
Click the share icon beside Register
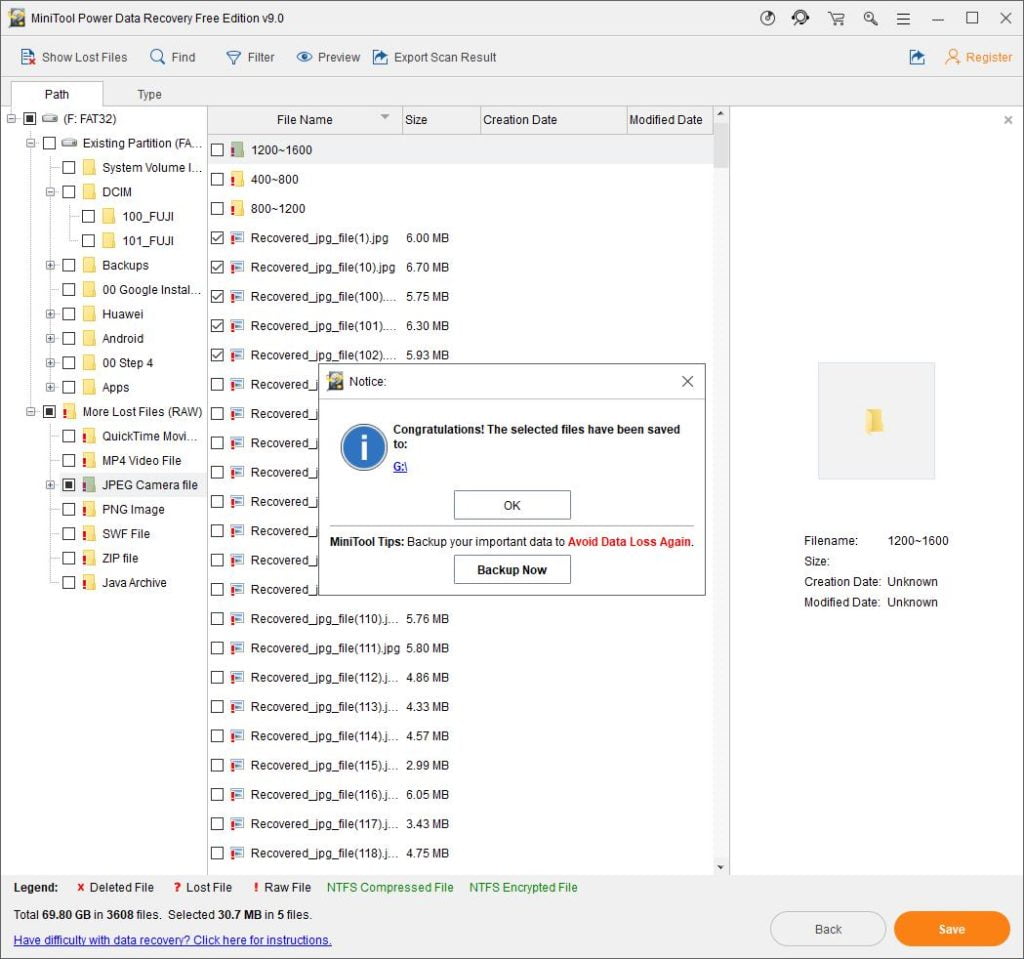(x=916, y=57)
